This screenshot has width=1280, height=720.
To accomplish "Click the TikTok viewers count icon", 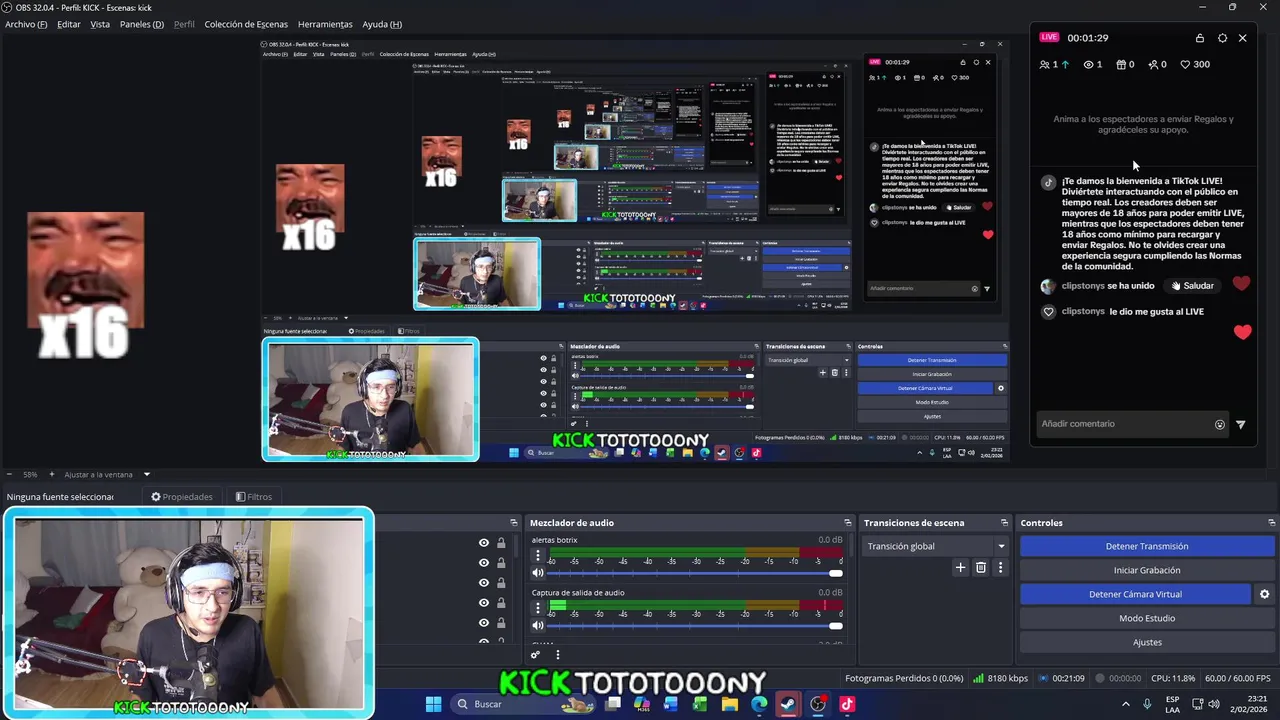I will click(1045, 64).
